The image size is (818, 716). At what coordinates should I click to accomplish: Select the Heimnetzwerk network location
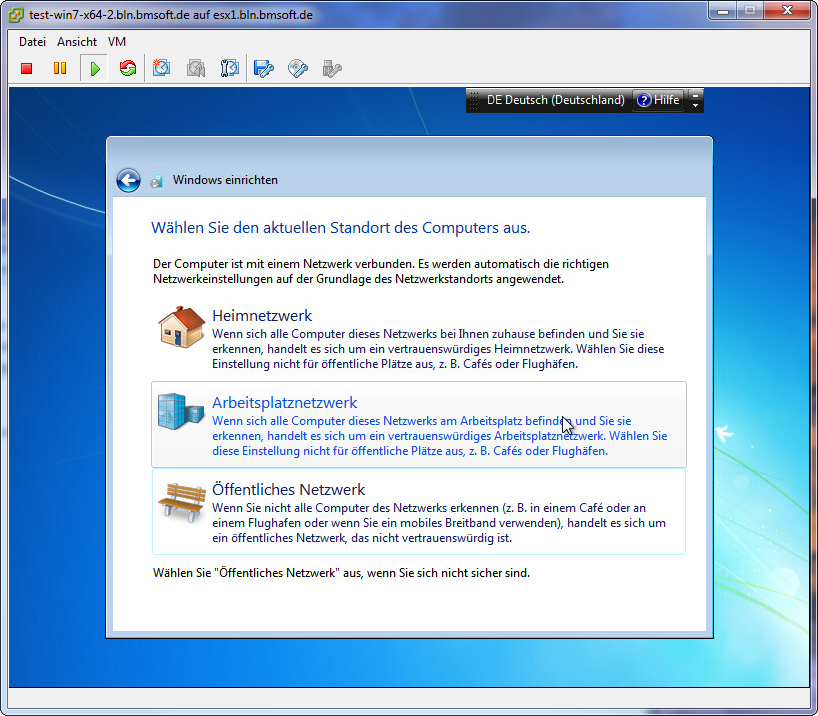(x=418, y=339)
